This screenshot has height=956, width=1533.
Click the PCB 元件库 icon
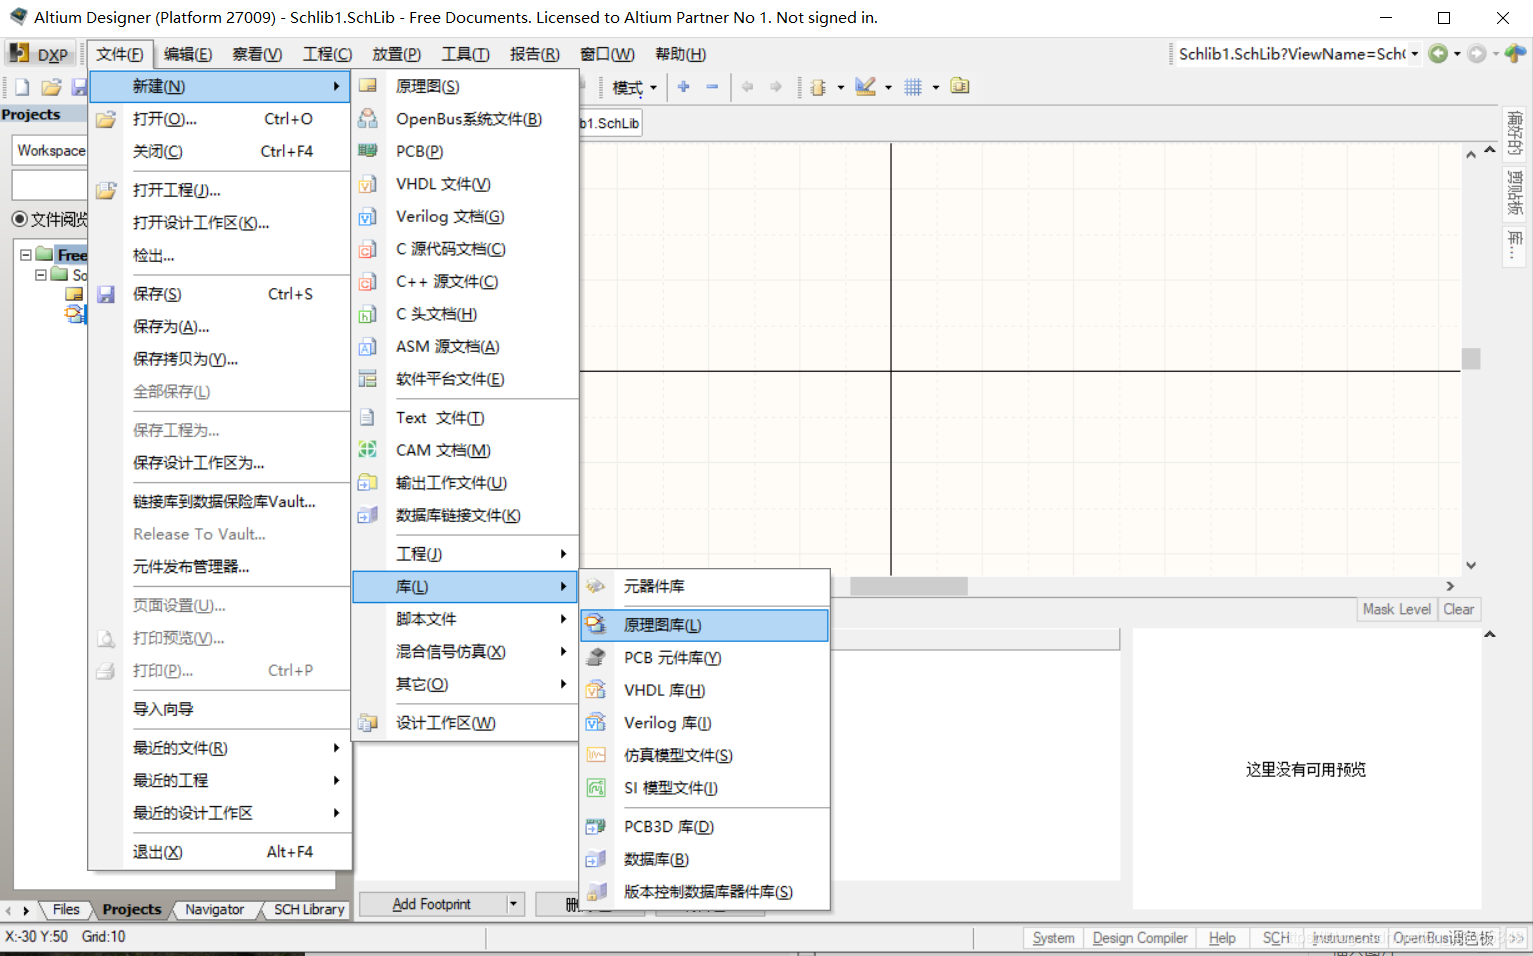point(596,657)
